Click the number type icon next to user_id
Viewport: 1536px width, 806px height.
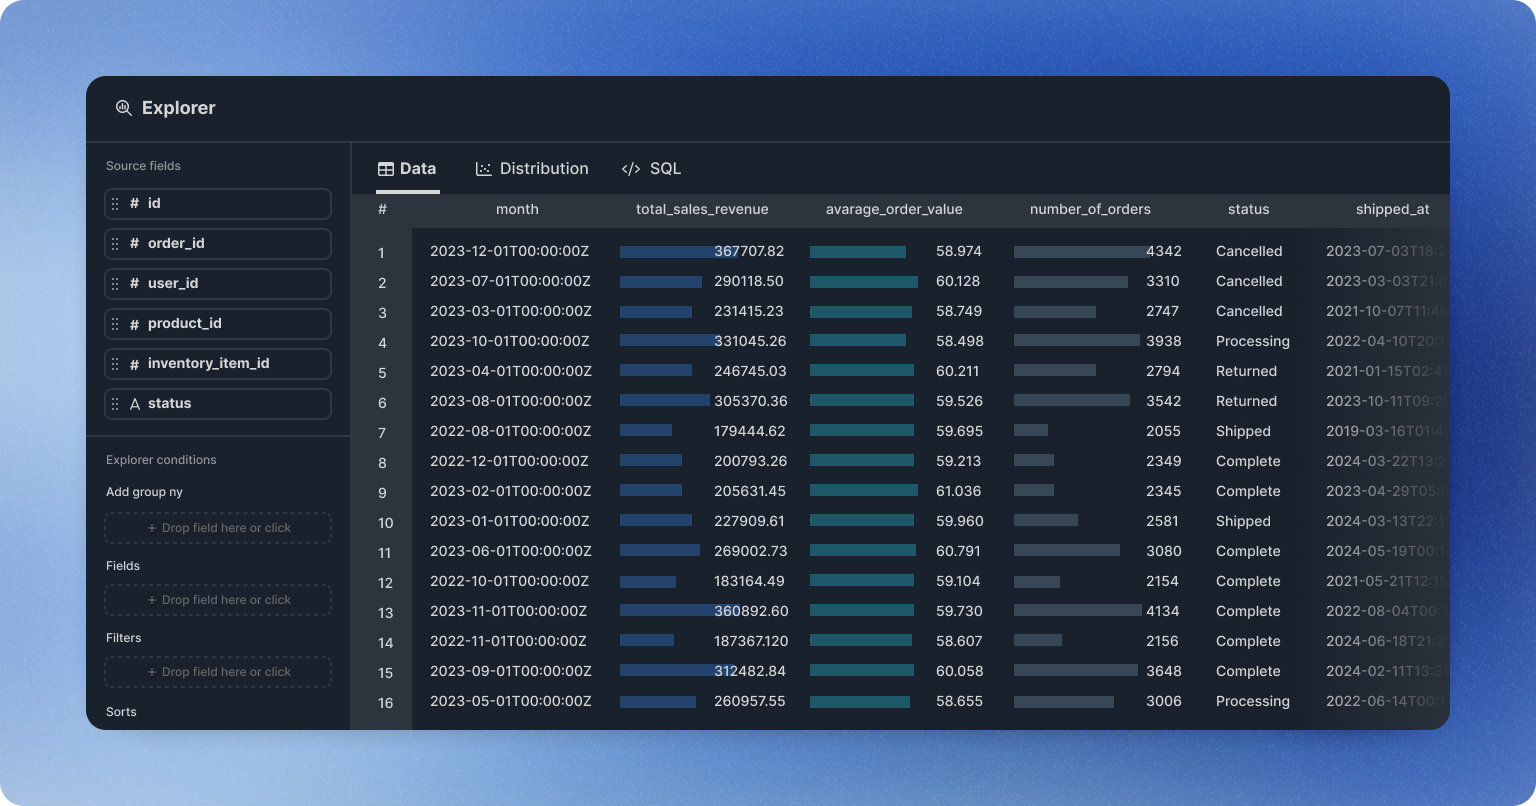tap(134, 284)
